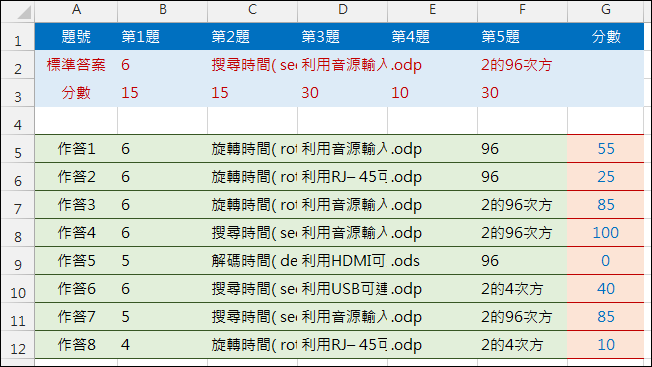Image resolution: width=652 pixels, height=367 pixels.
Task: Select score cell showing 10 in row 12
Action: click(x=605, y=345)
